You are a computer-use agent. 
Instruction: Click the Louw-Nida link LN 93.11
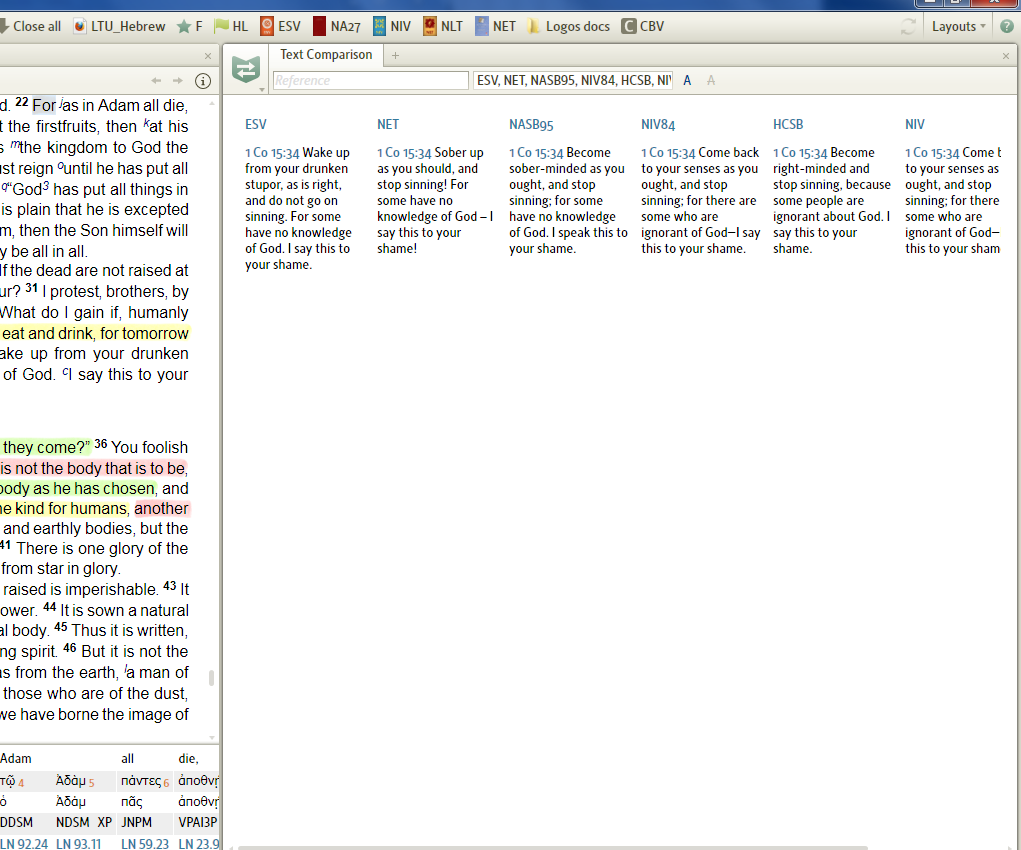click(x=79, y=844)
